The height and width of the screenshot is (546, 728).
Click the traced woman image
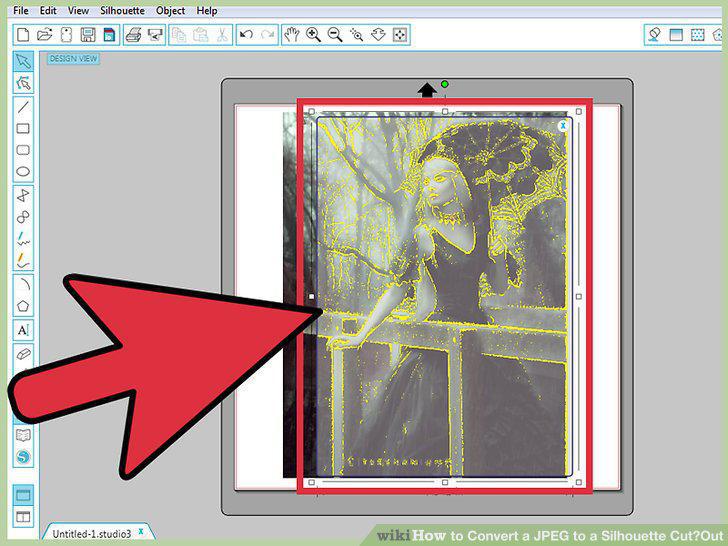coord(446,297)
